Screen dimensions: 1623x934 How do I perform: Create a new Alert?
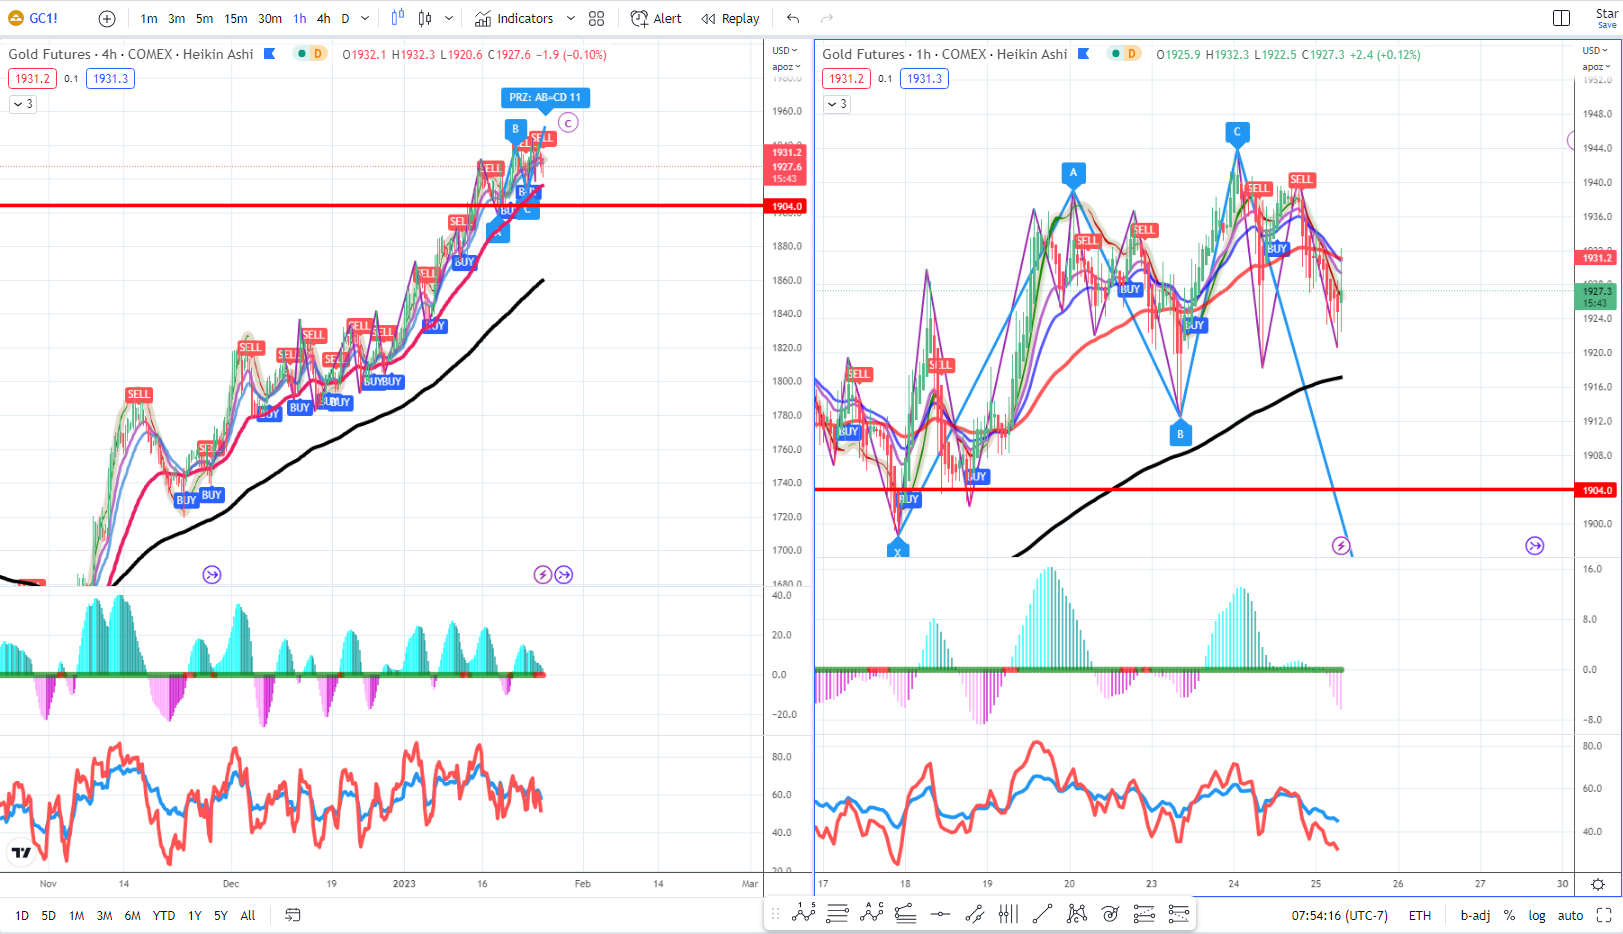point(656,18)
